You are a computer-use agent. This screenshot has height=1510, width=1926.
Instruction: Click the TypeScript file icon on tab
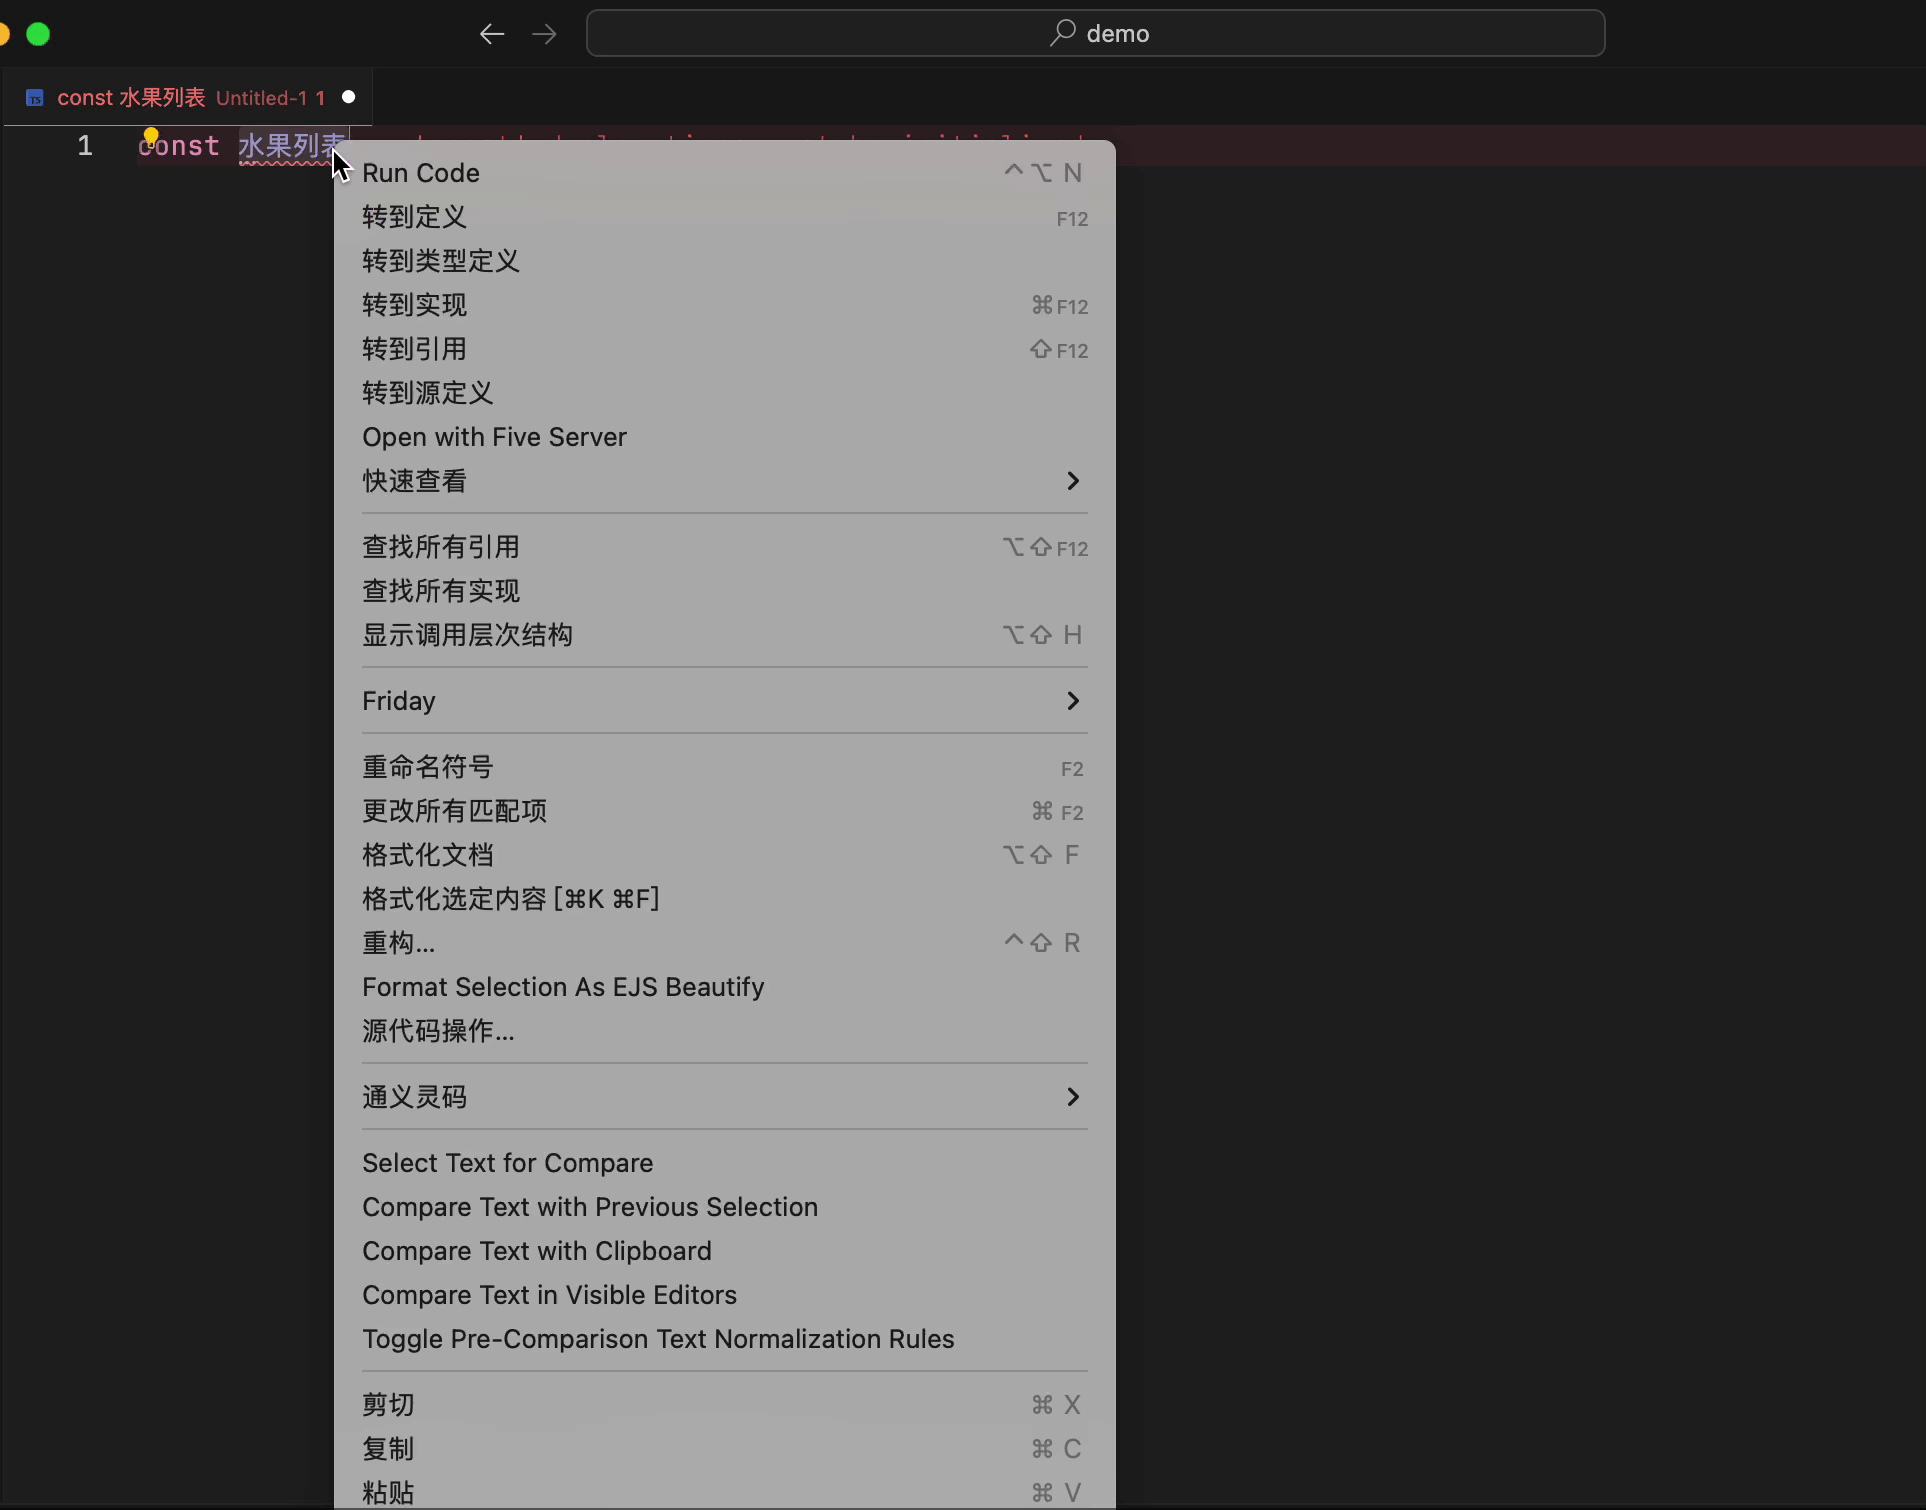(35, 98)
